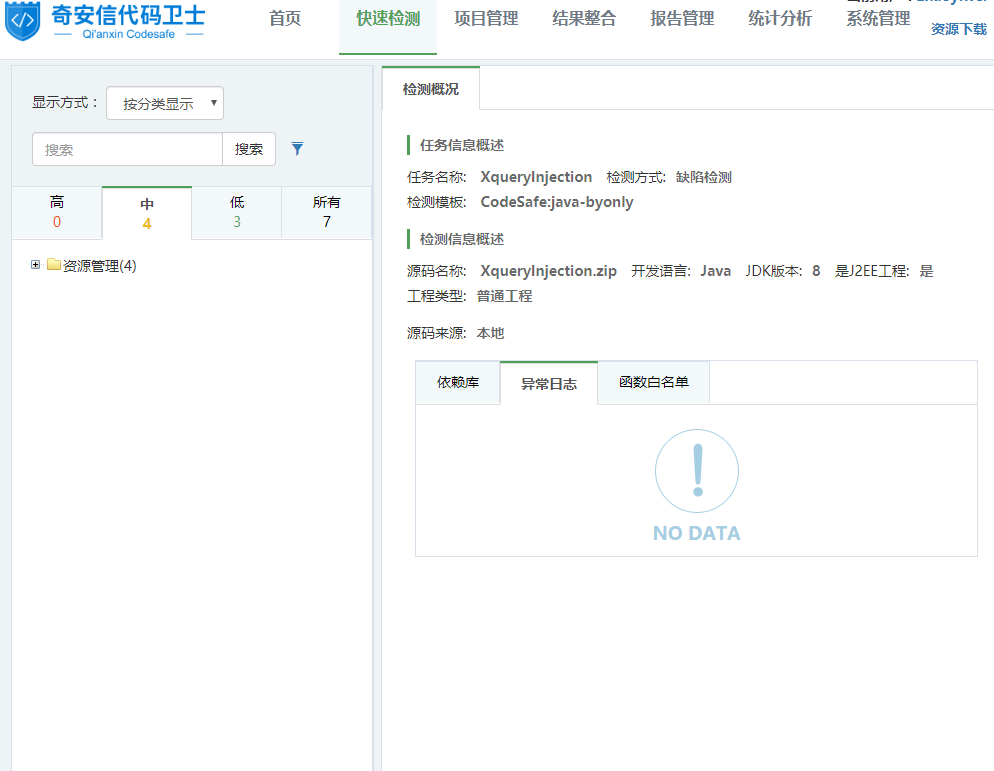Navigate to 统计分析
Screen dimensions: 994x771
pos(780,19)
